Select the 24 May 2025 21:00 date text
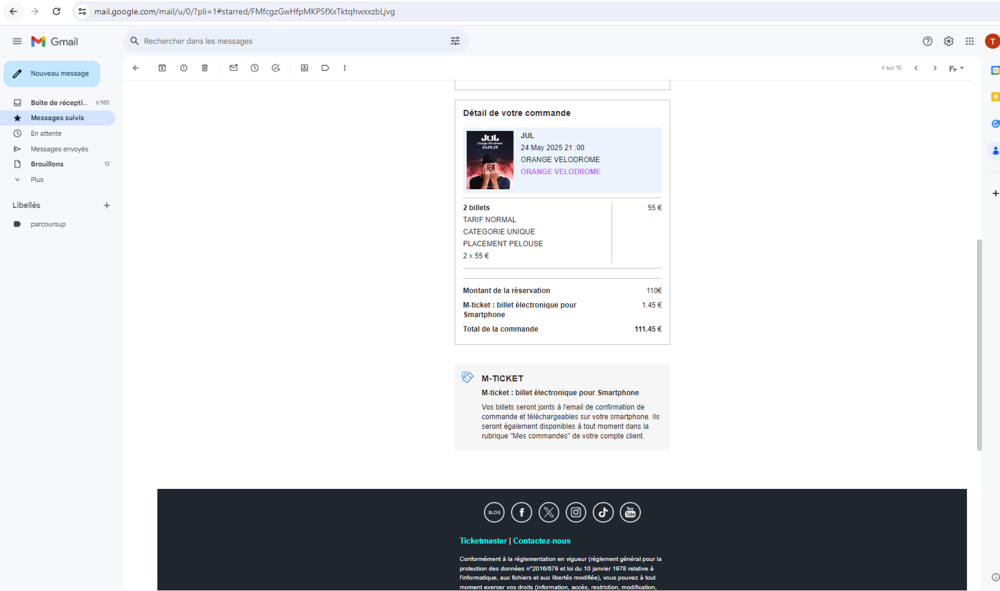 552,147
